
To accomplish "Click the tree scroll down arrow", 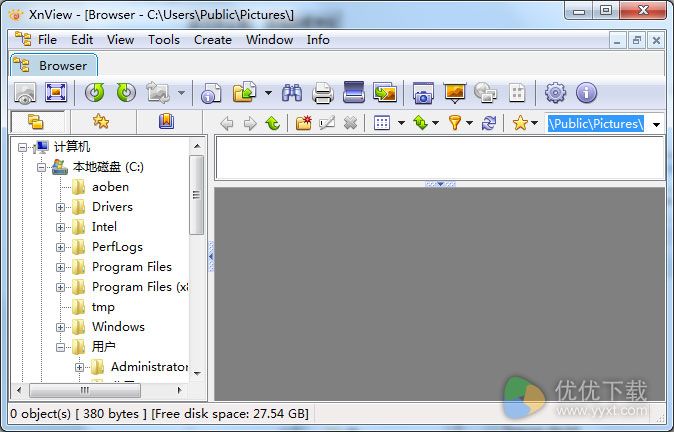I will point(197,373).
